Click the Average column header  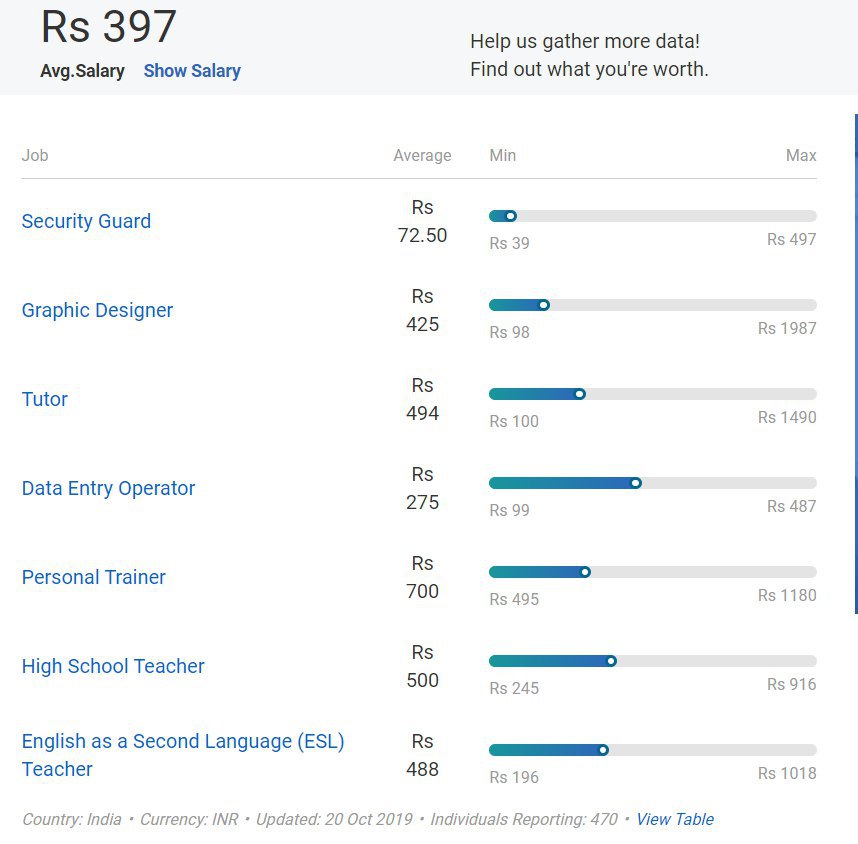click(x=422, y=155)
